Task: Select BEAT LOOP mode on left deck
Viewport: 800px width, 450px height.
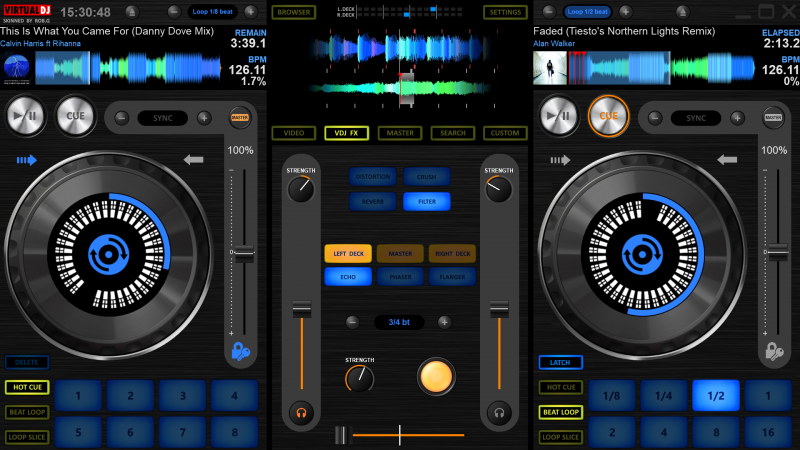Action: pos(28,412)
